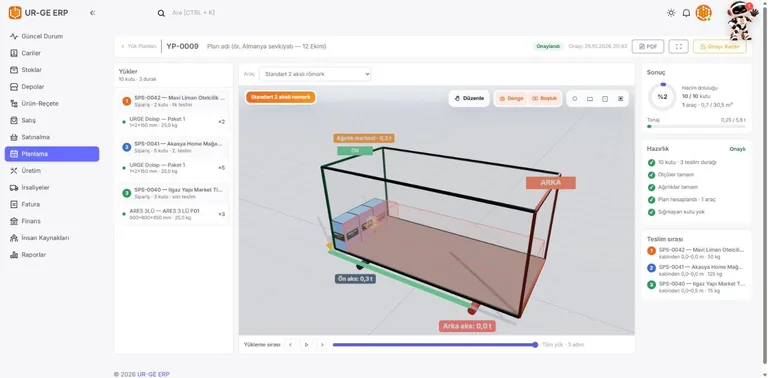Select the filled square view icon
Image resolution: width=768 pixels, height=378 pixels.
click(621, 98)
